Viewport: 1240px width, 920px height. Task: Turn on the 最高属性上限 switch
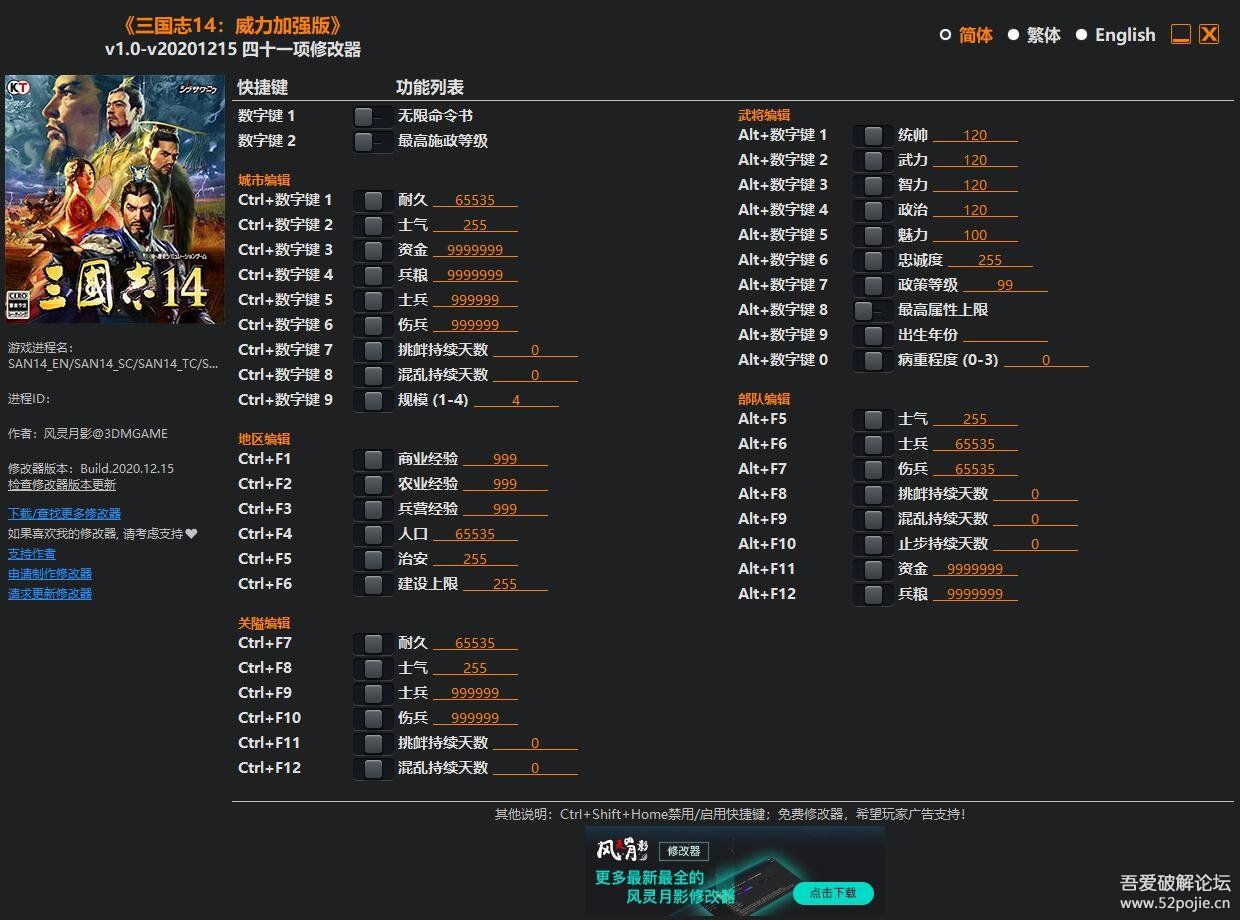click(x=873, y=310)
